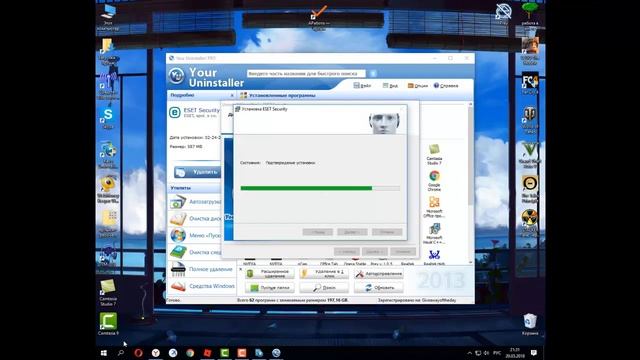Select Microsoft Visual C++ in program list
Image resolution: width=640 pixels, height=360 pixels.
pos(434,234)
